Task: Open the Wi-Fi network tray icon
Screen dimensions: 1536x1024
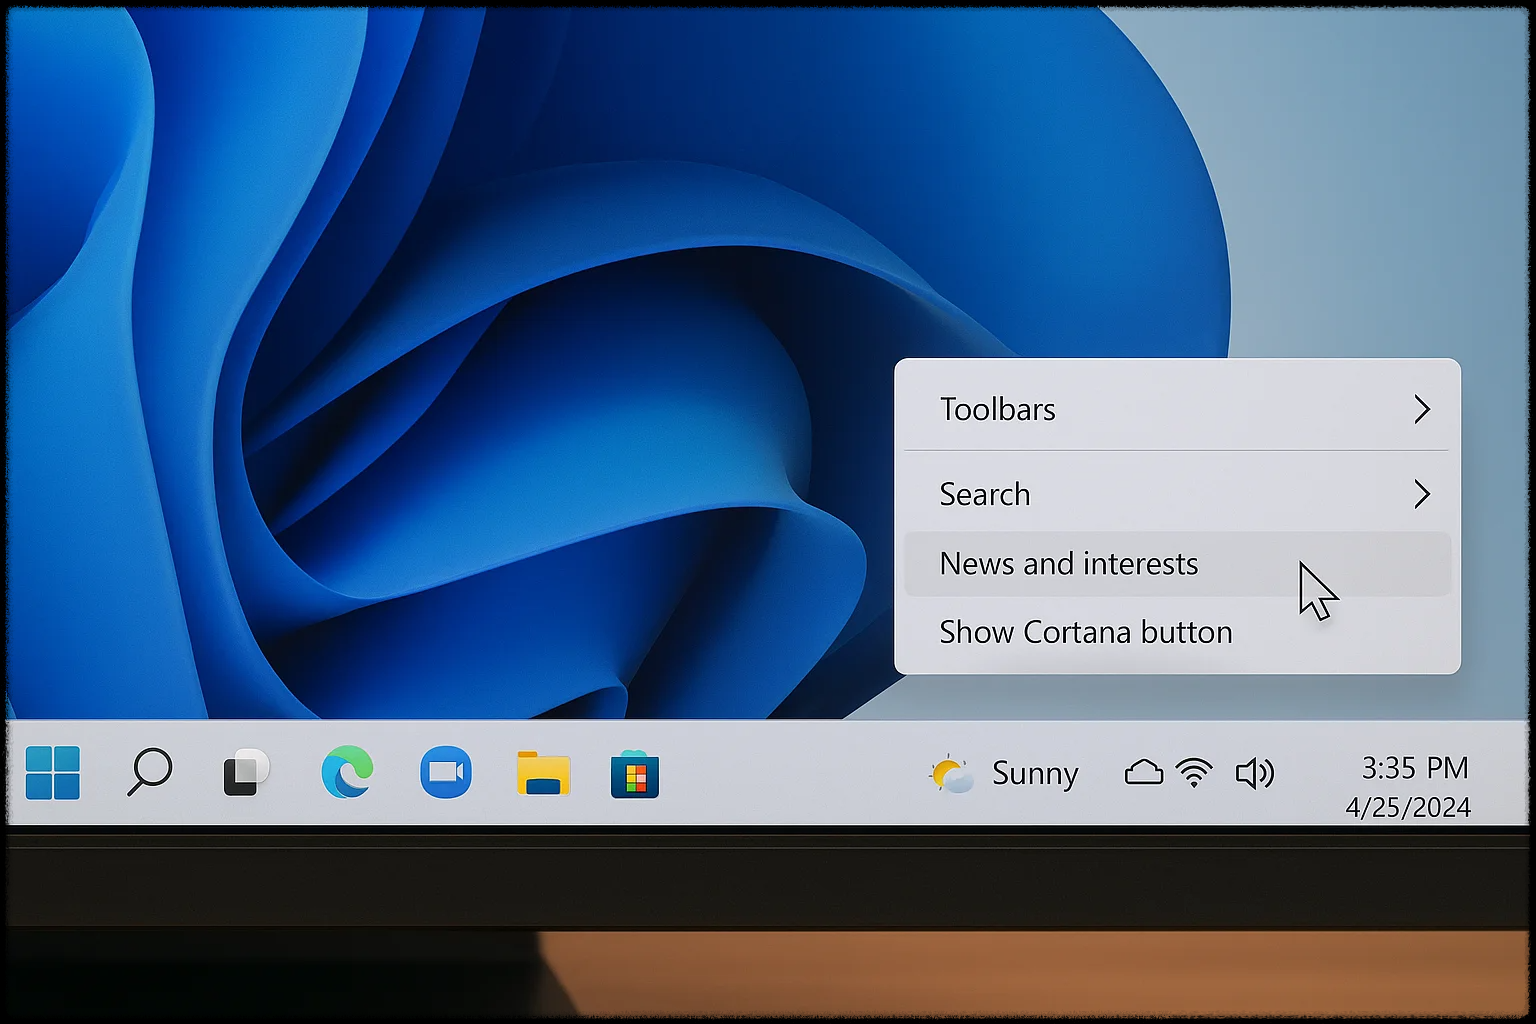Action: [x=1194, y=773]
